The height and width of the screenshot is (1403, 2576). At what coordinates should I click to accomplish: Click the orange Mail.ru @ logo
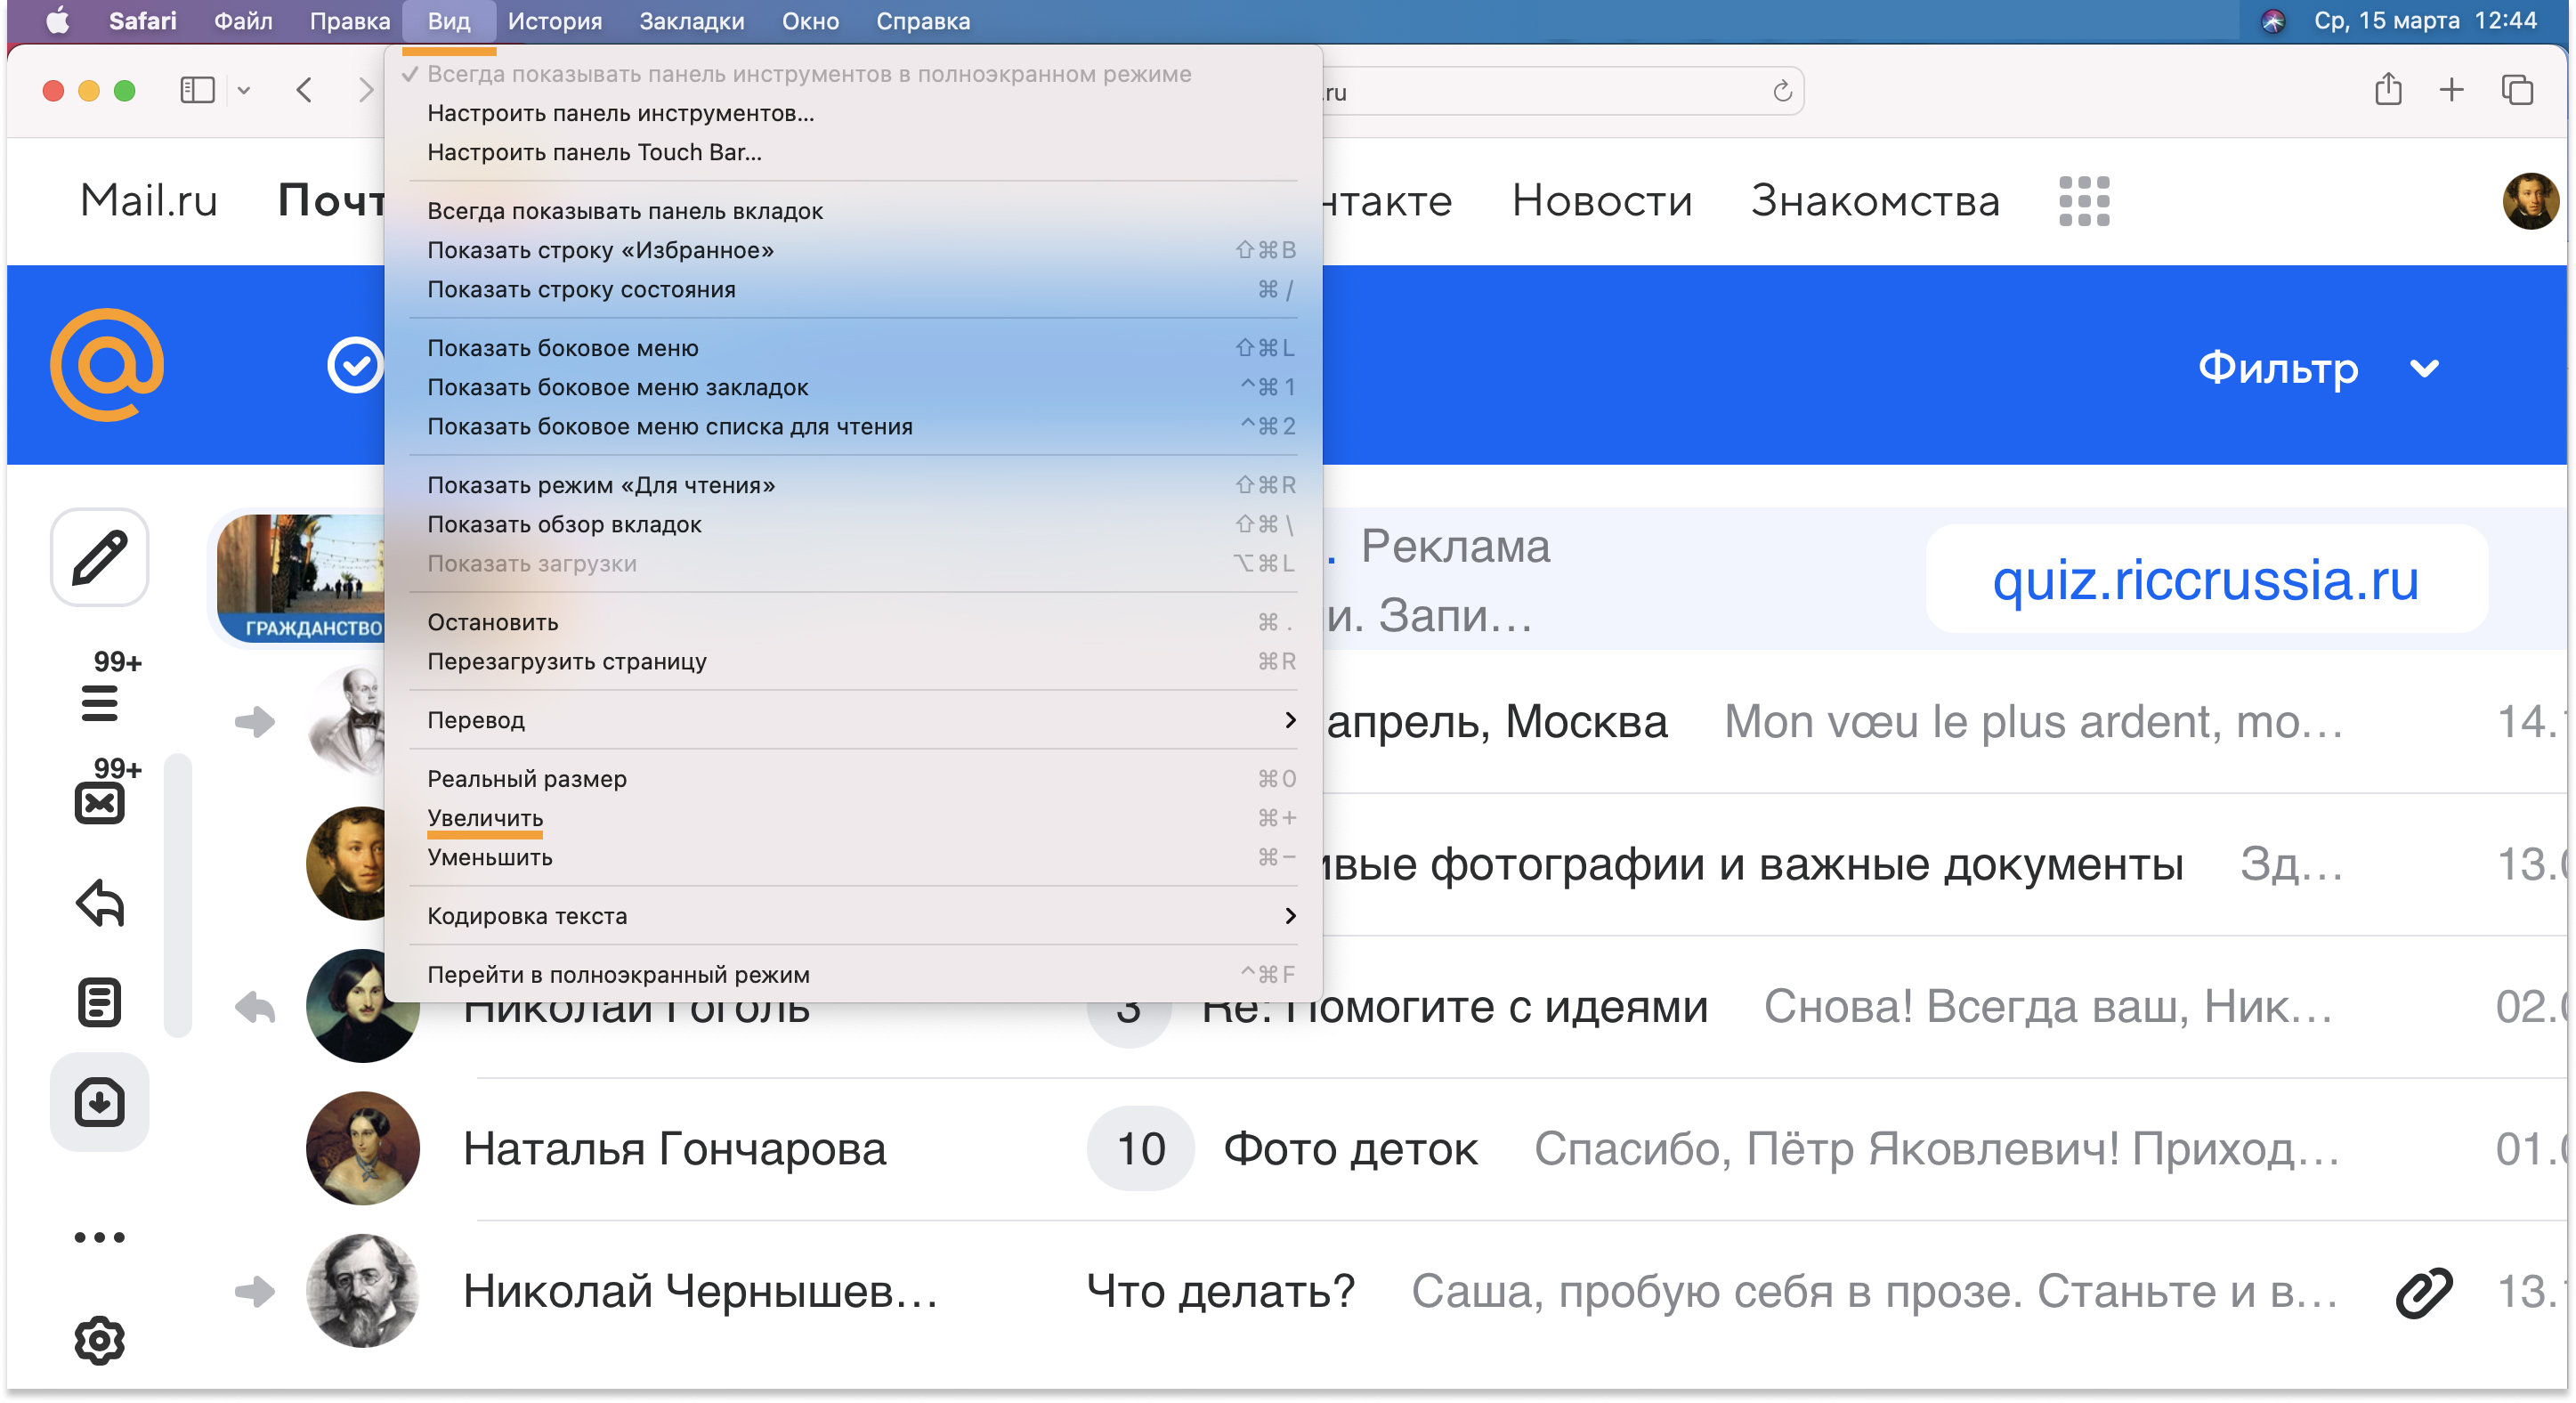(x=107, y=365)
